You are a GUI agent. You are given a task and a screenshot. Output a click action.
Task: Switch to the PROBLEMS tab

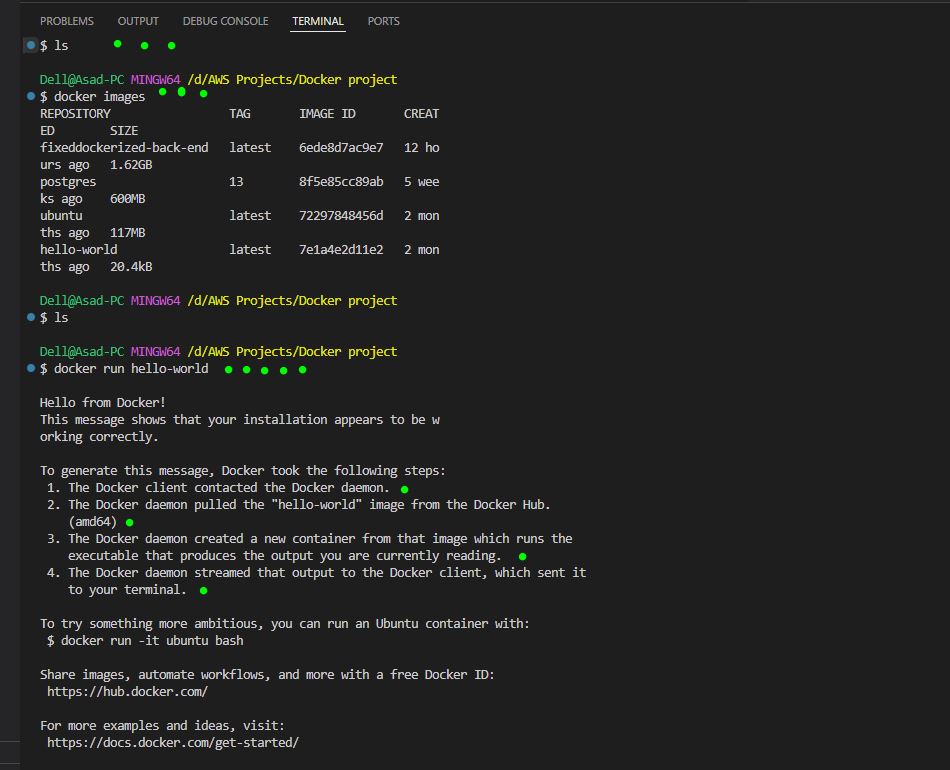(67, 21)
